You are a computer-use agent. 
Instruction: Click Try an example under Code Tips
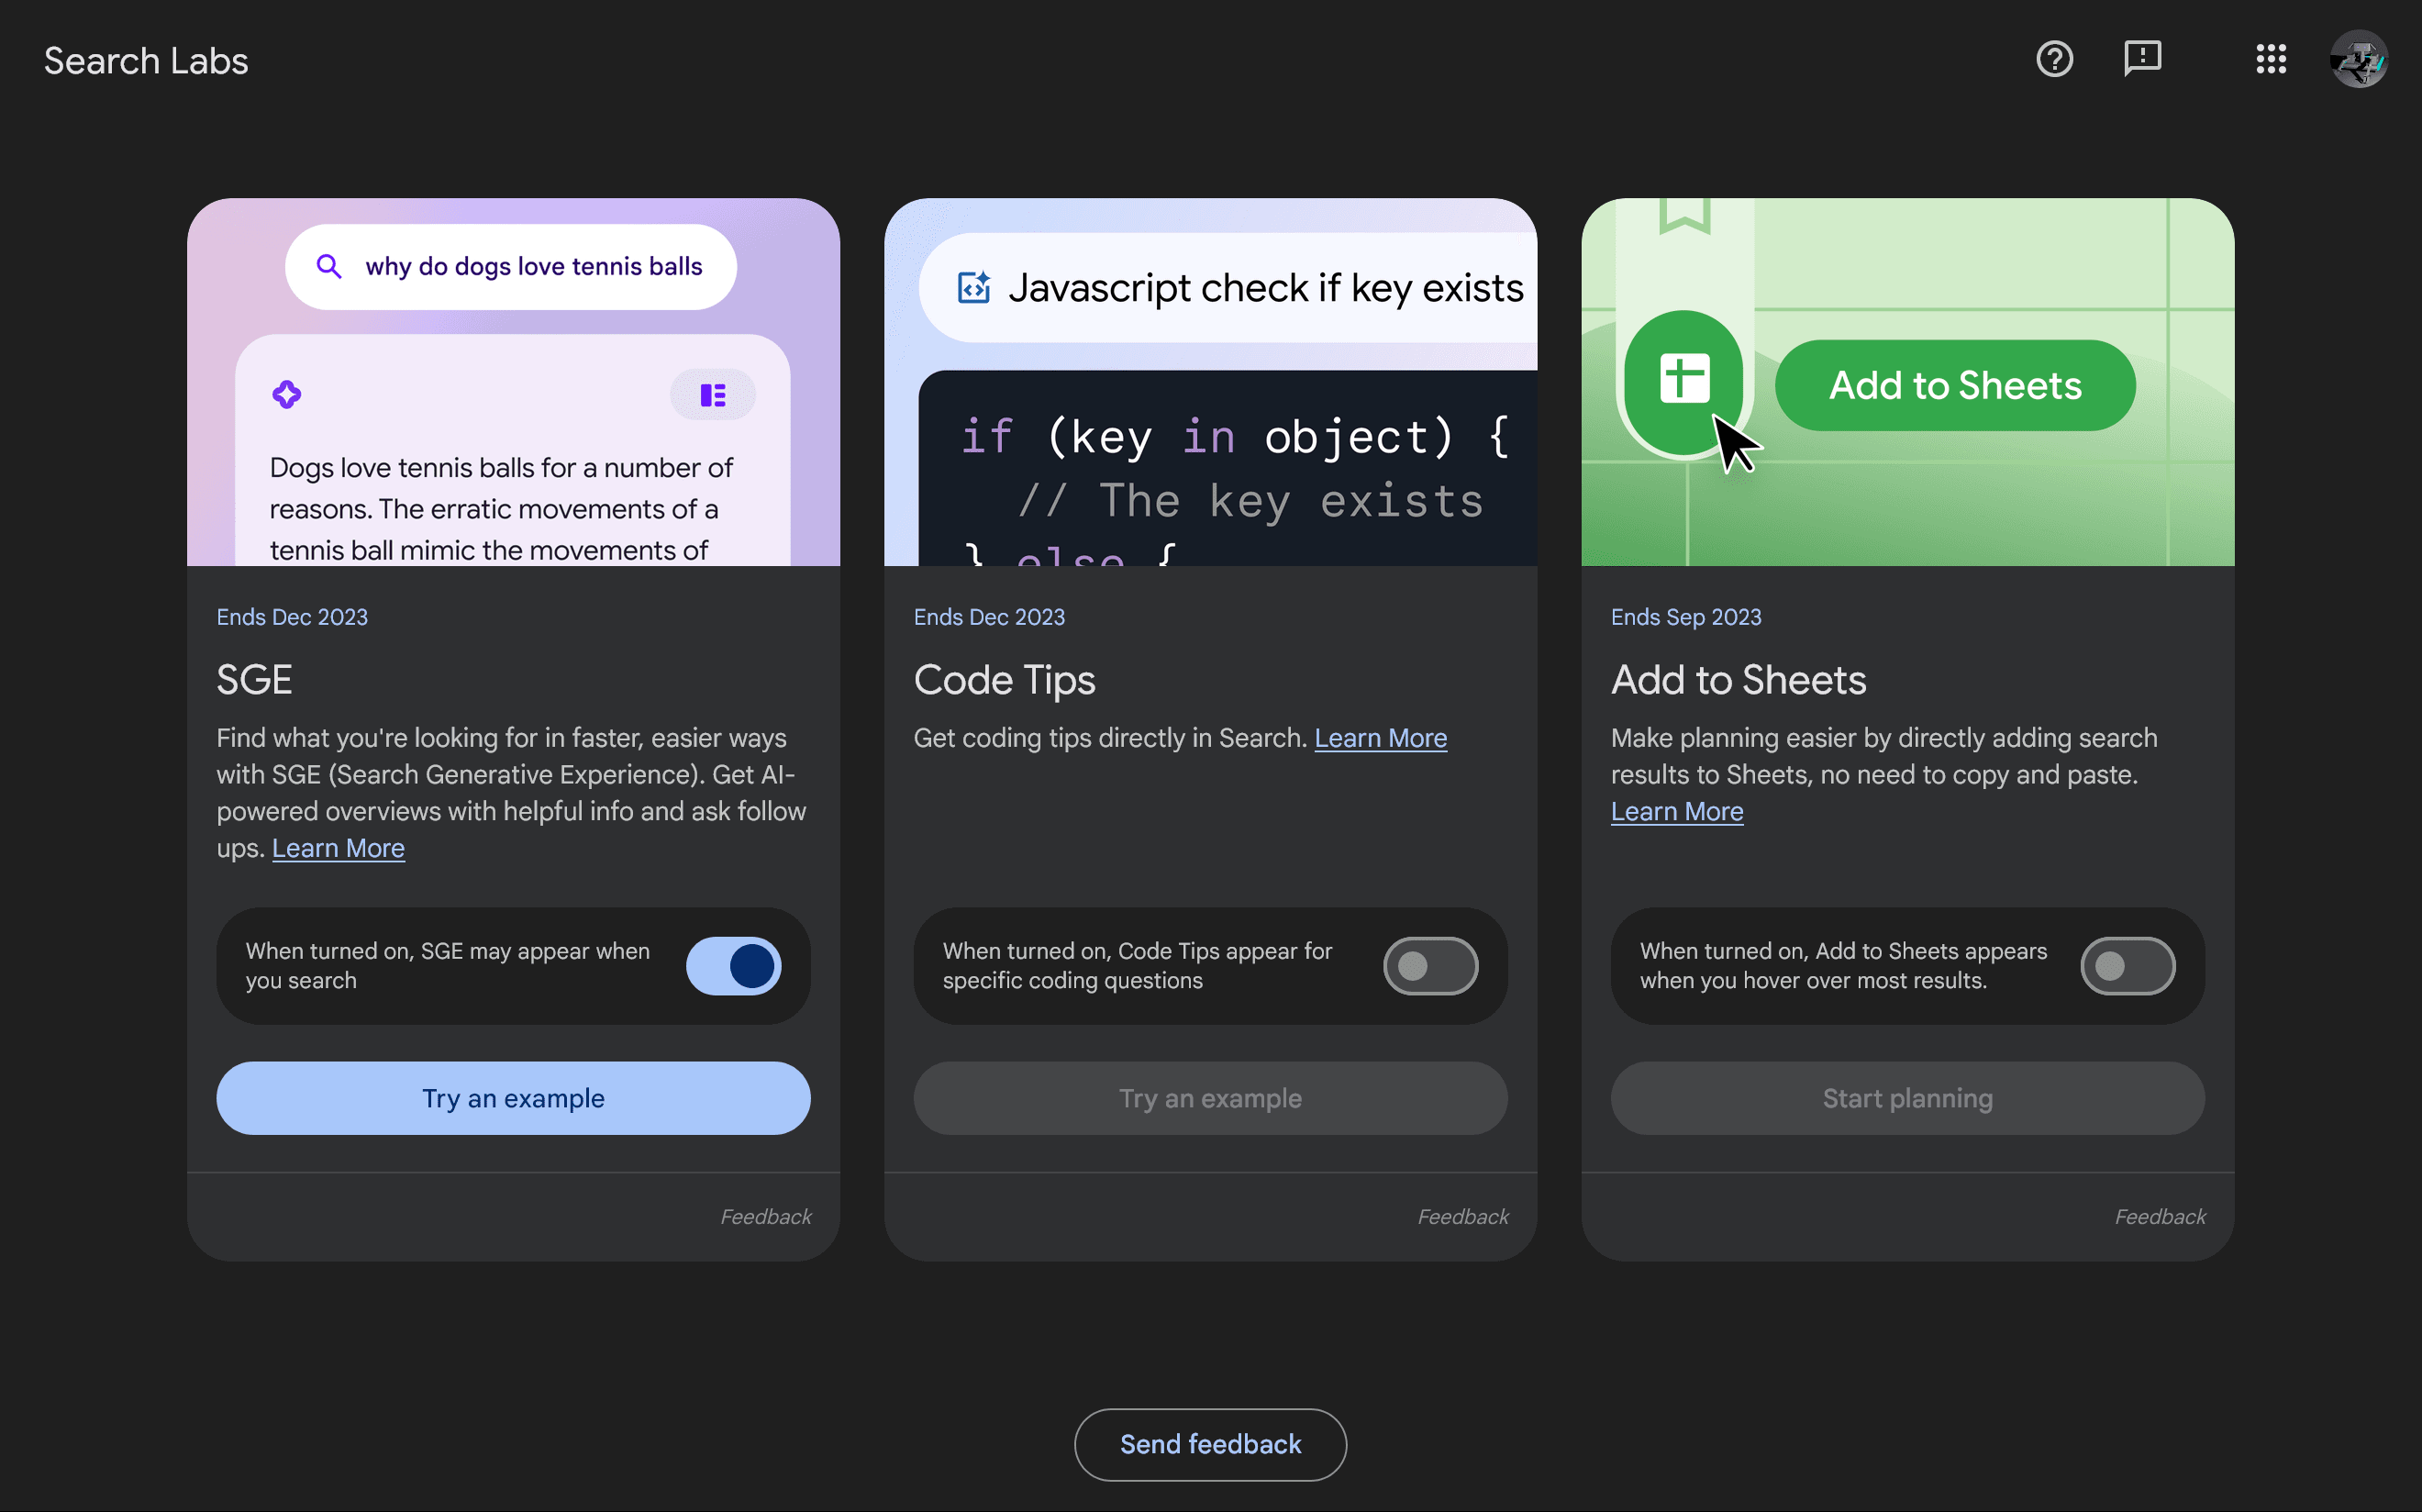pos(1210,1098)
